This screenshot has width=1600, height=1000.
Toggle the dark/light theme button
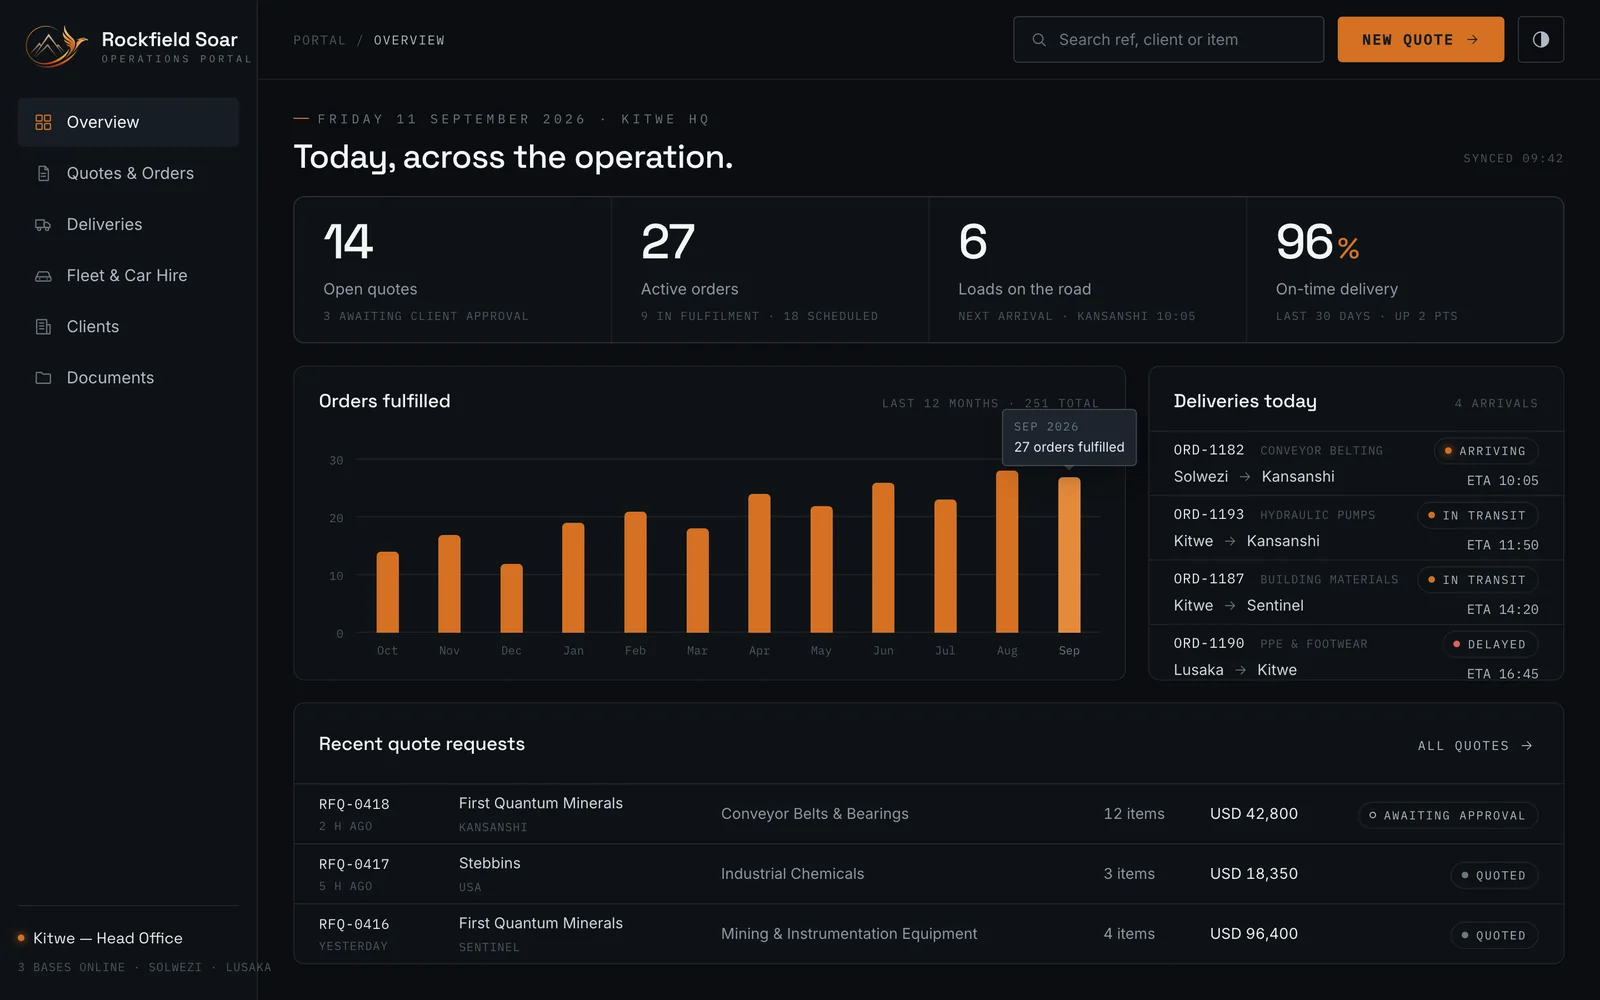tap(1540, 39)
